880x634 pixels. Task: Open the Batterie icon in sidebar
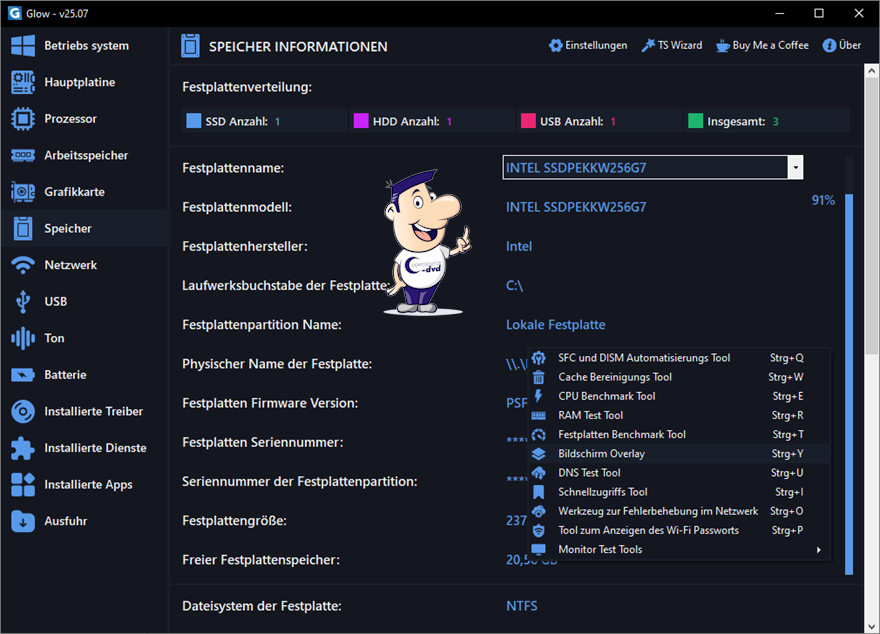coord(22,375)
